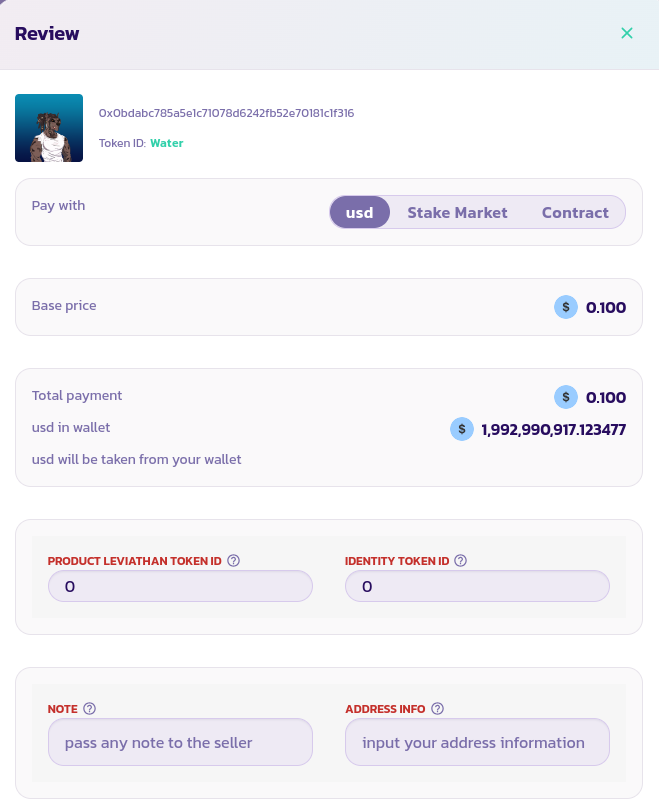
Task: Click the address information input field
Action: [477, 743]
